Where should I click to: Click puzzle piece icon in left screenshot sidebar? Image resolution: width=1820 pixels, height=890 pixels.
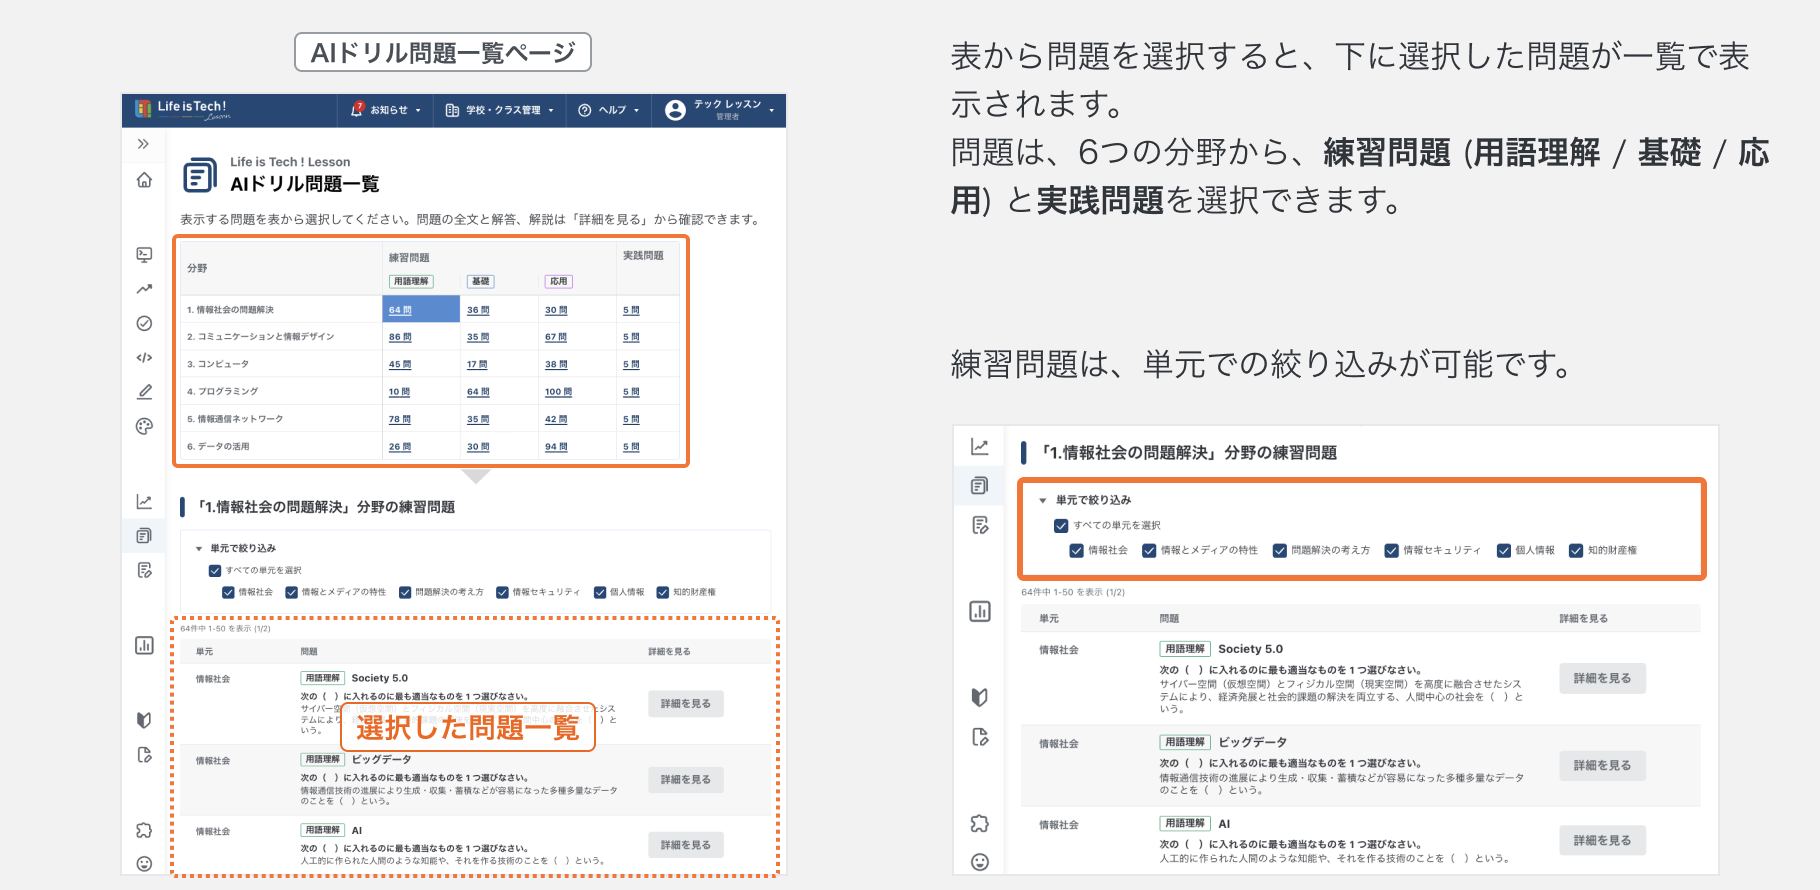[144, 830]
